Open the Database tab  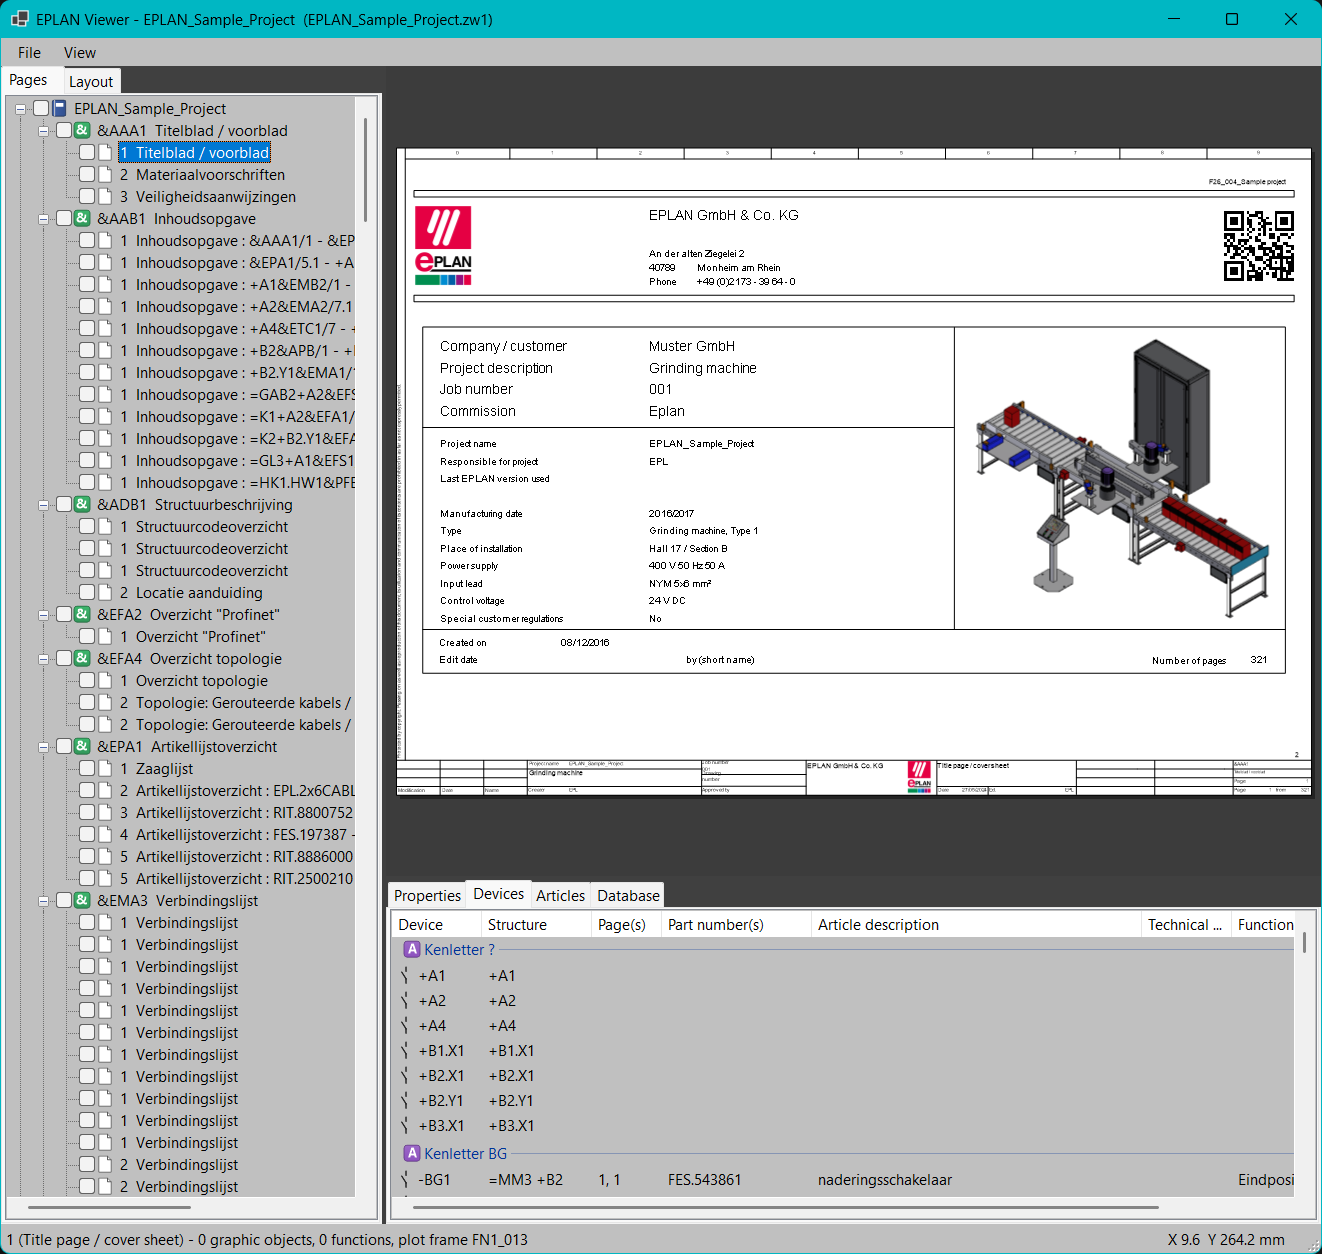coord(628,895)
